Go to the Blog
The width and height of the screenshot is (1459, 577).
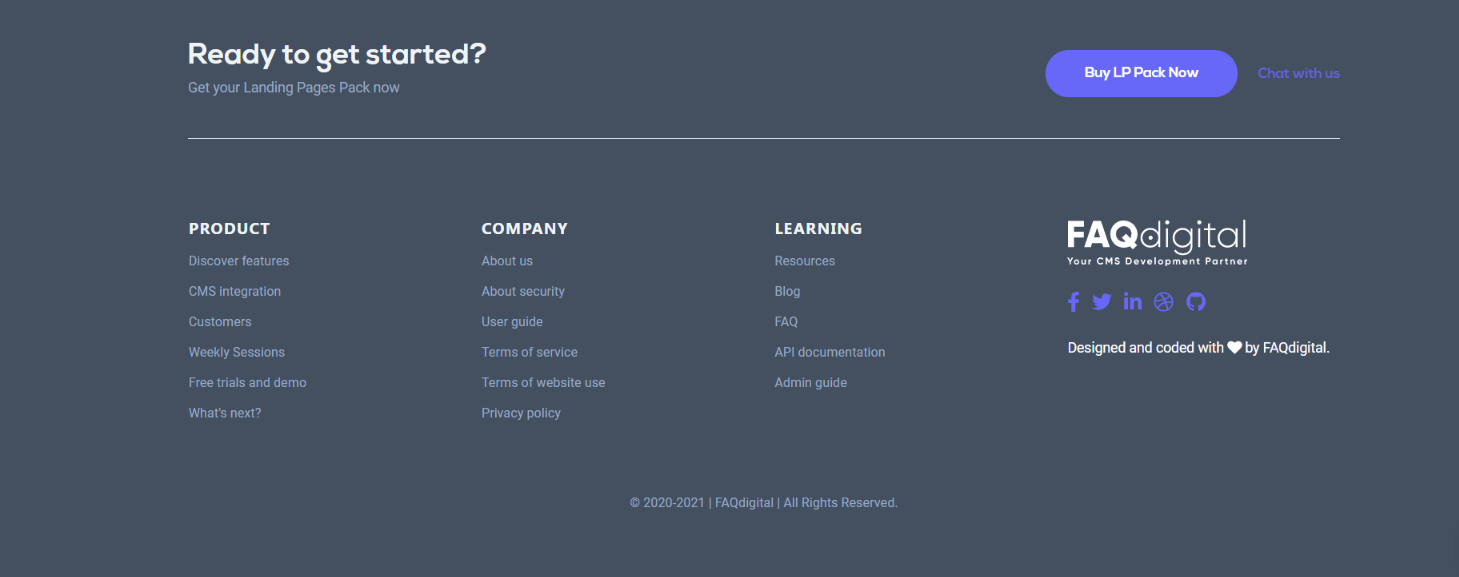[787, 292]
